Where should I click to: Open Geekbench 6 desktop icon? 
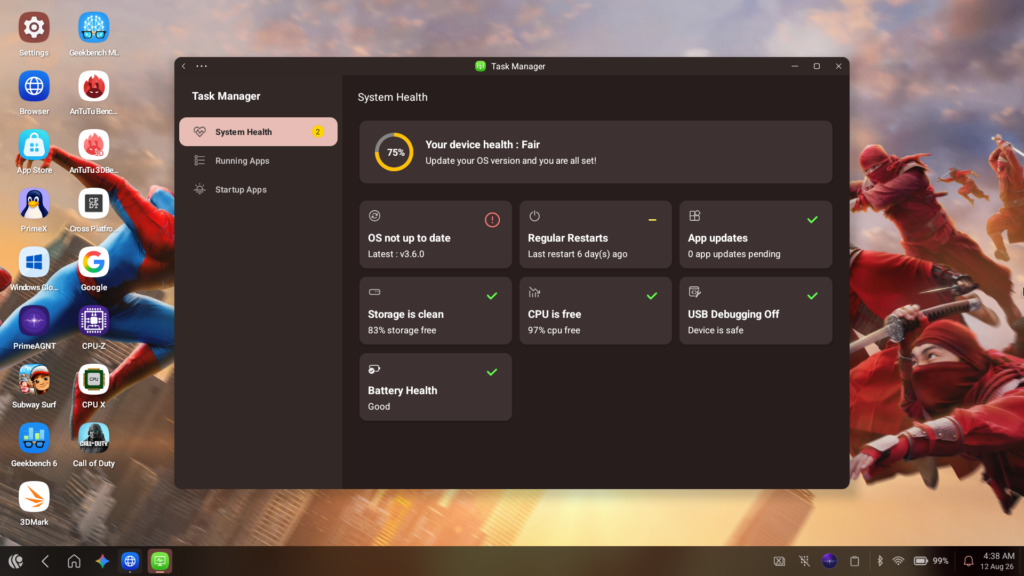34,438
